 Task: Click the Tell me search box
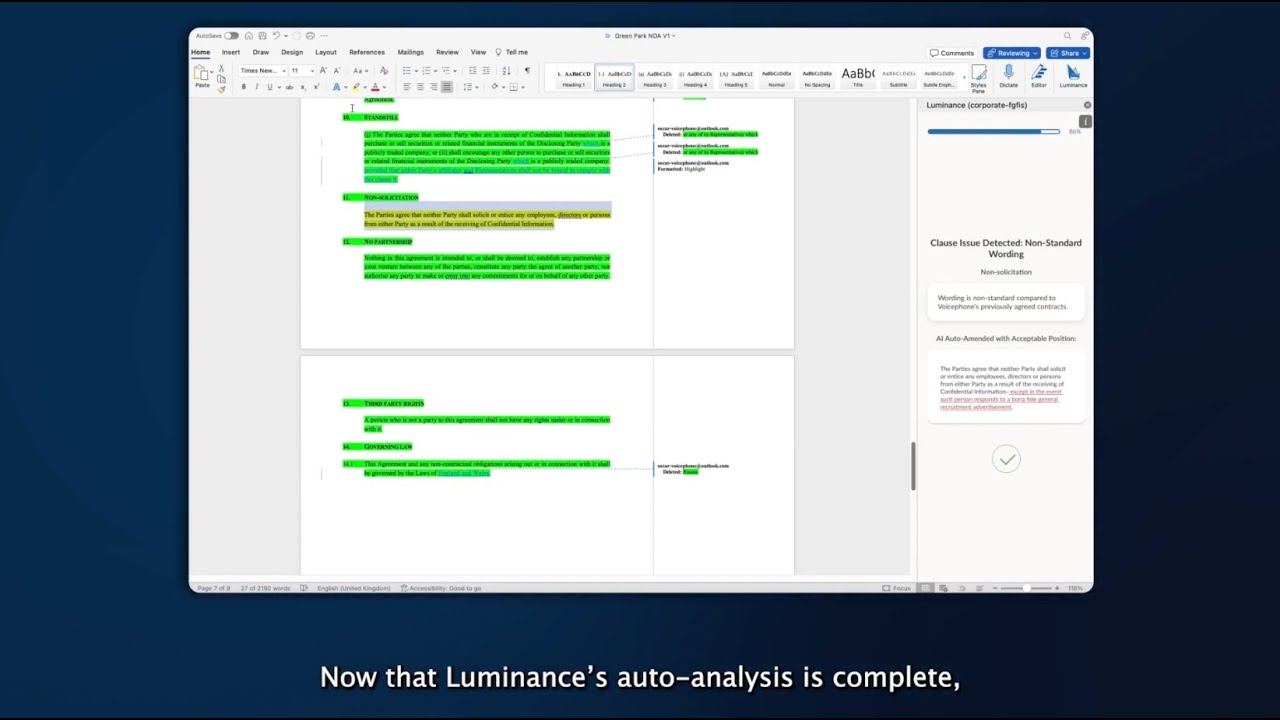(x=512, y=52)
